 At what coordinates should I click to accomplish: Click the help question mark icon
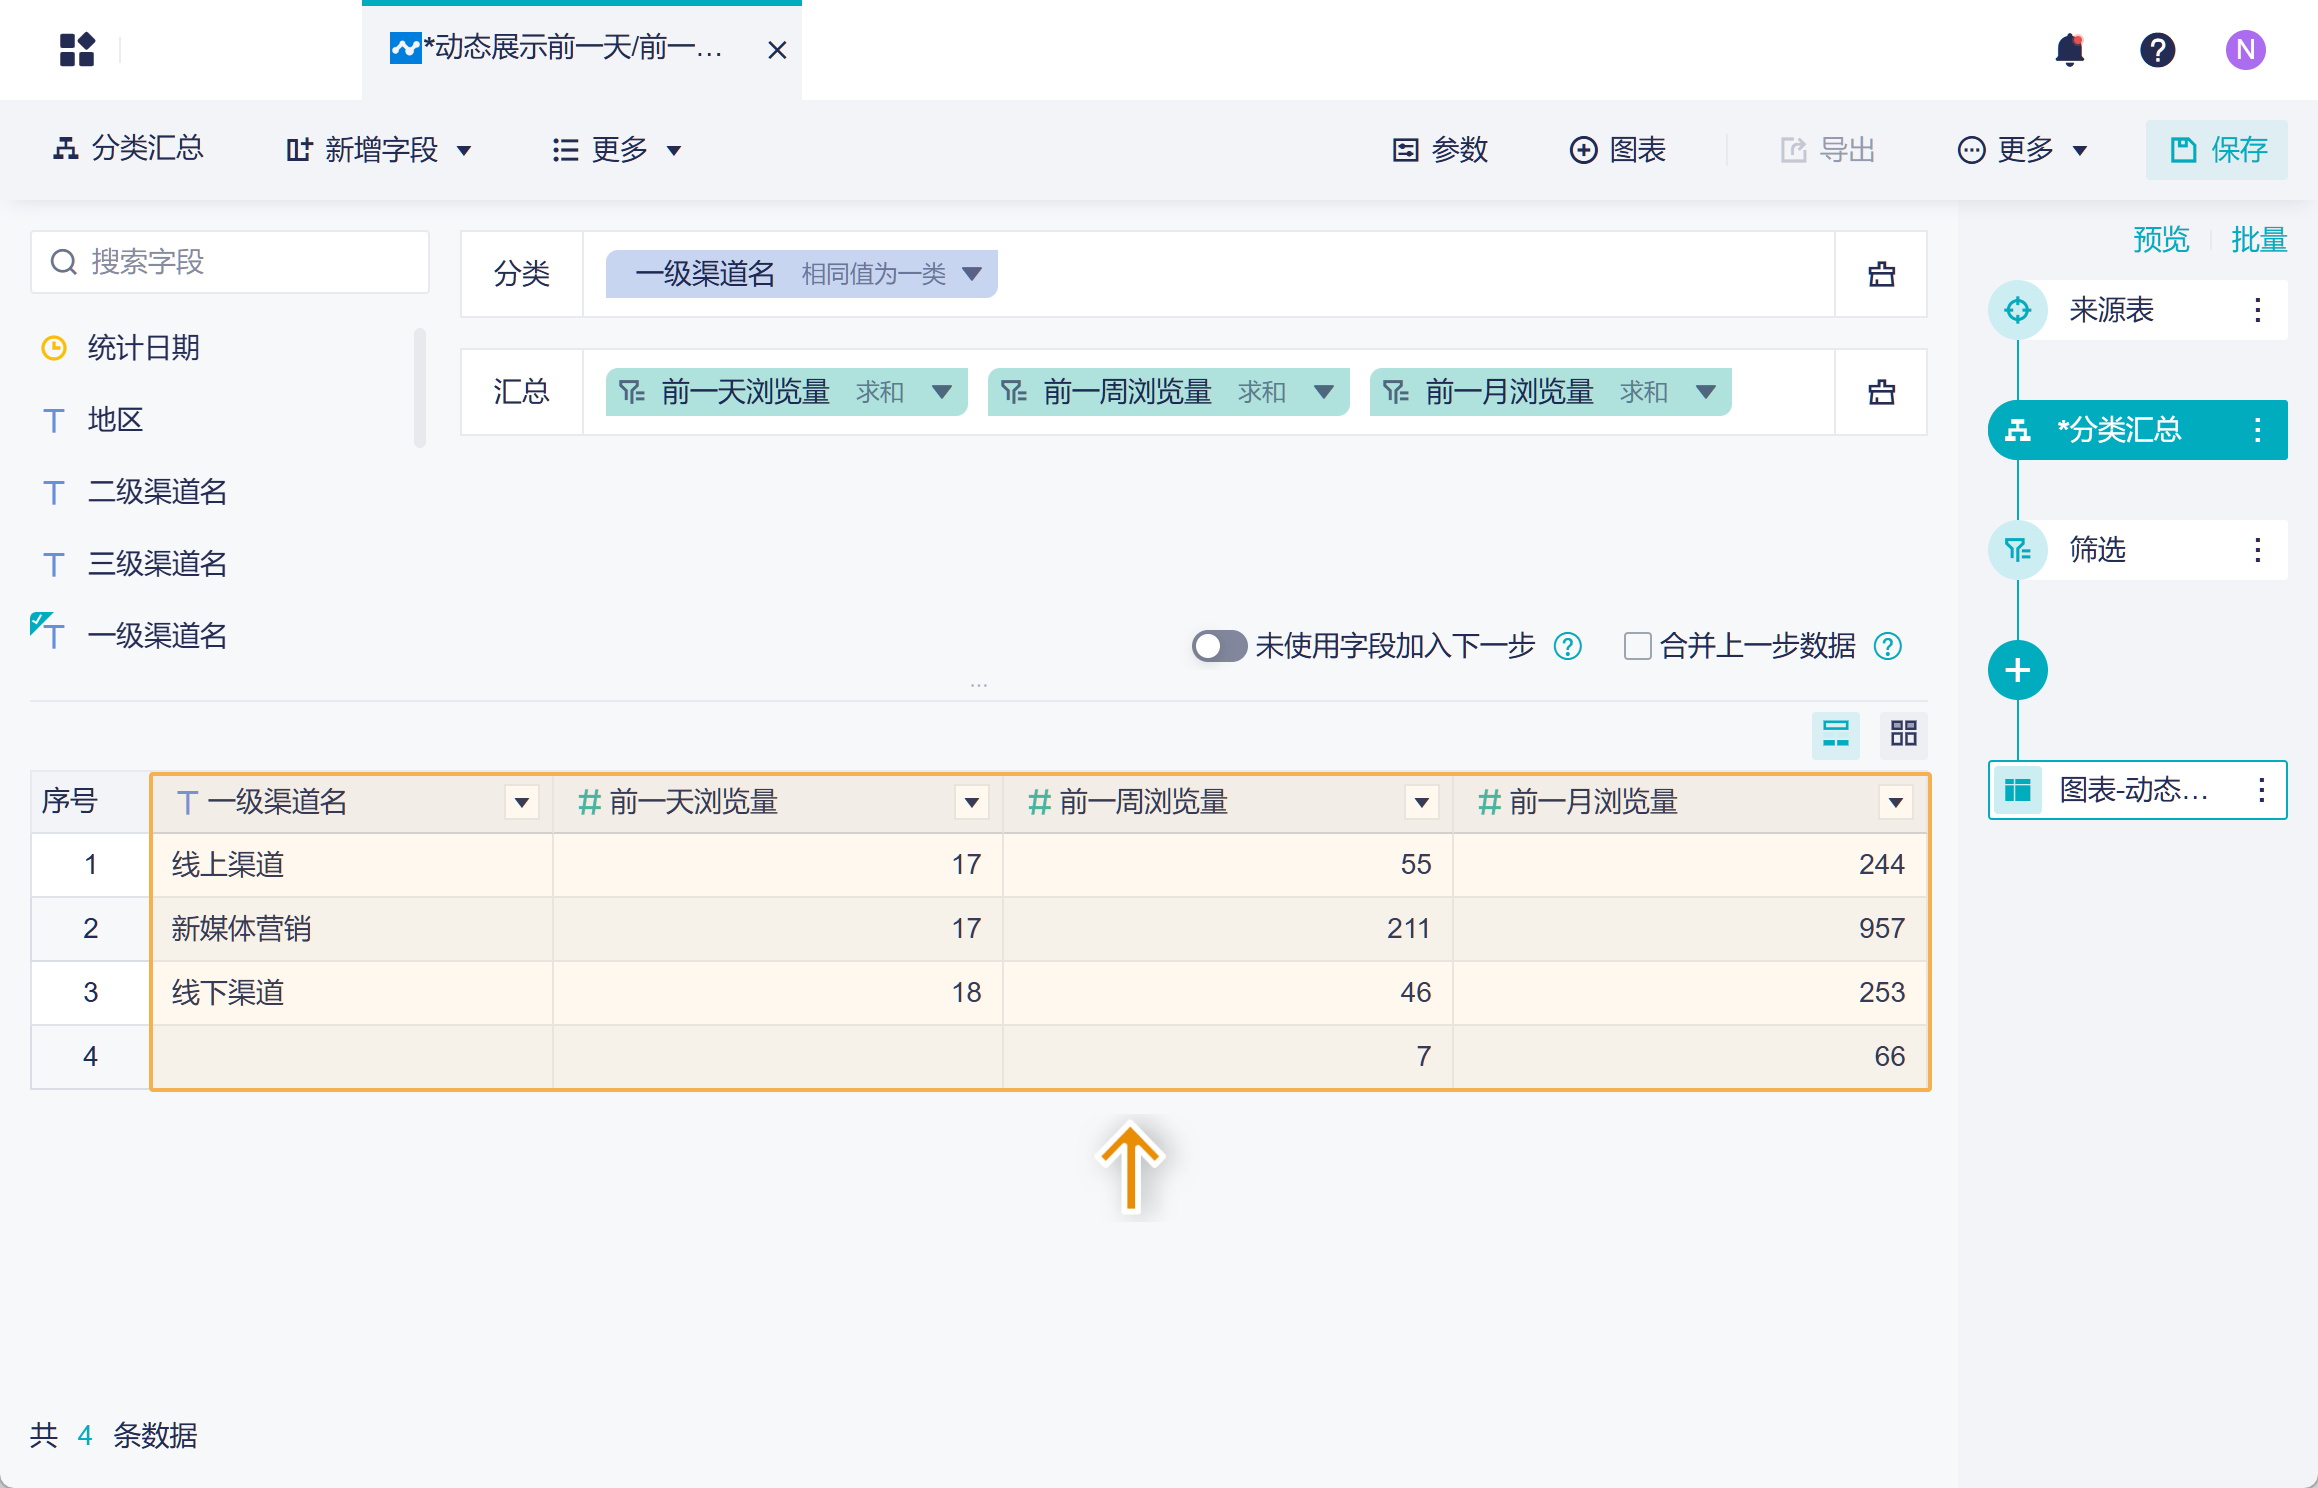(x=2157, y=49)
